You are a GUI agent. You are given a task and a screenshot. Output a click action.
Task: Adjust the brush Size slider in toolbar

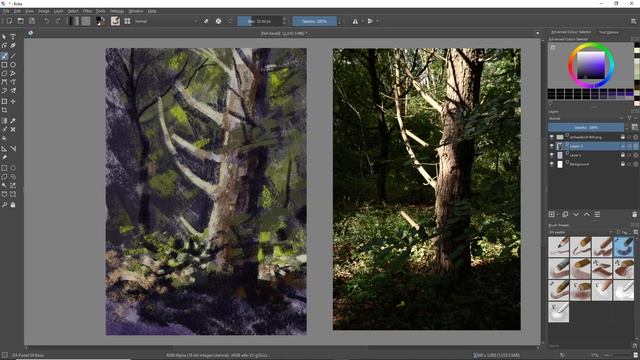(x=260, y=21)
